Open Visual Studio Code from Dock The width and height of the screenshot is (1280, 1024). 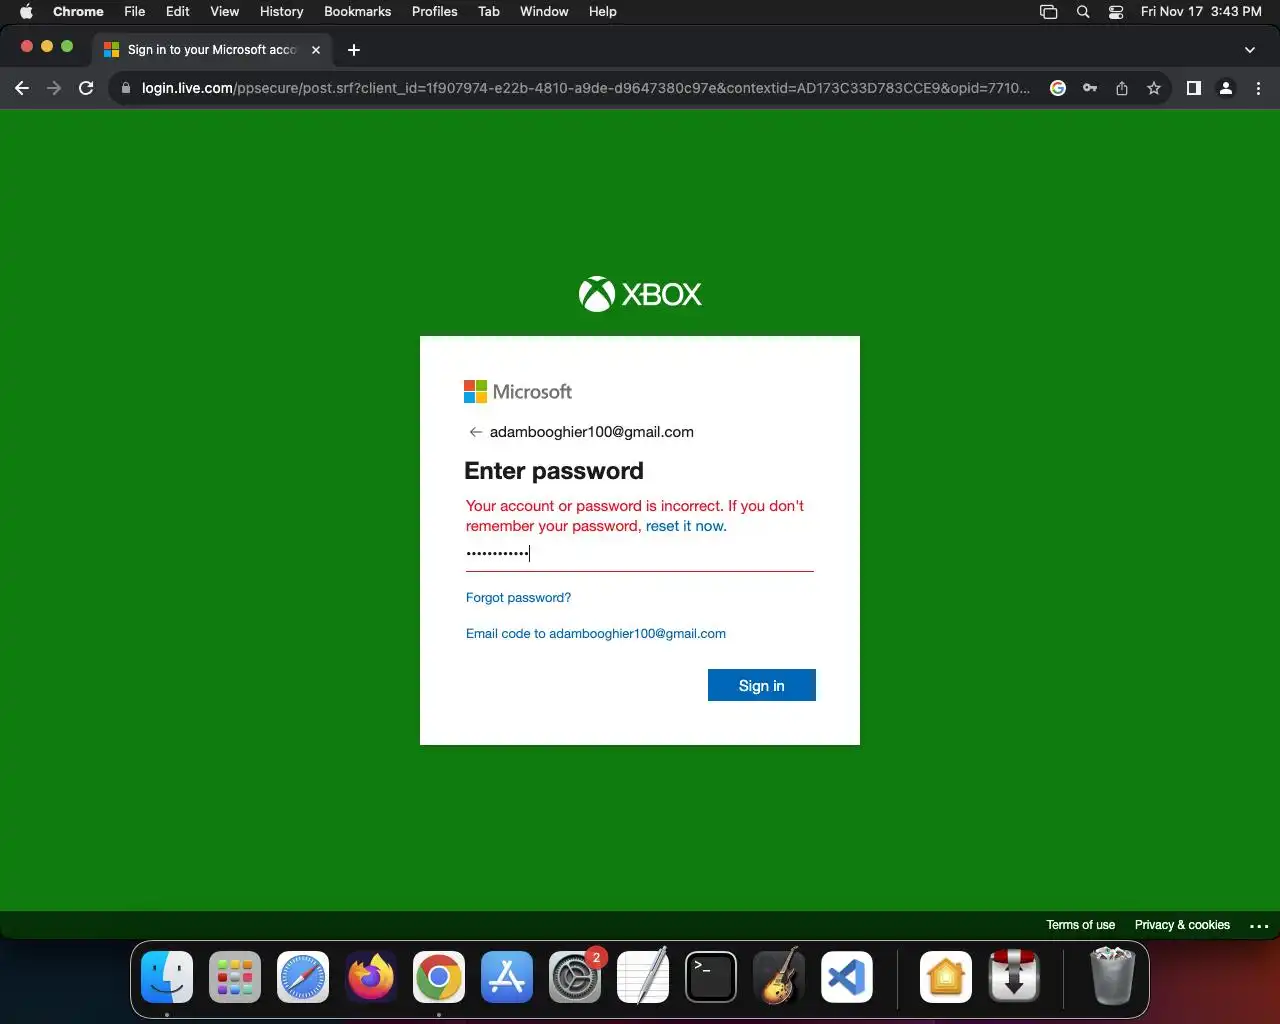pyautogui.click(x=847, y=977)
